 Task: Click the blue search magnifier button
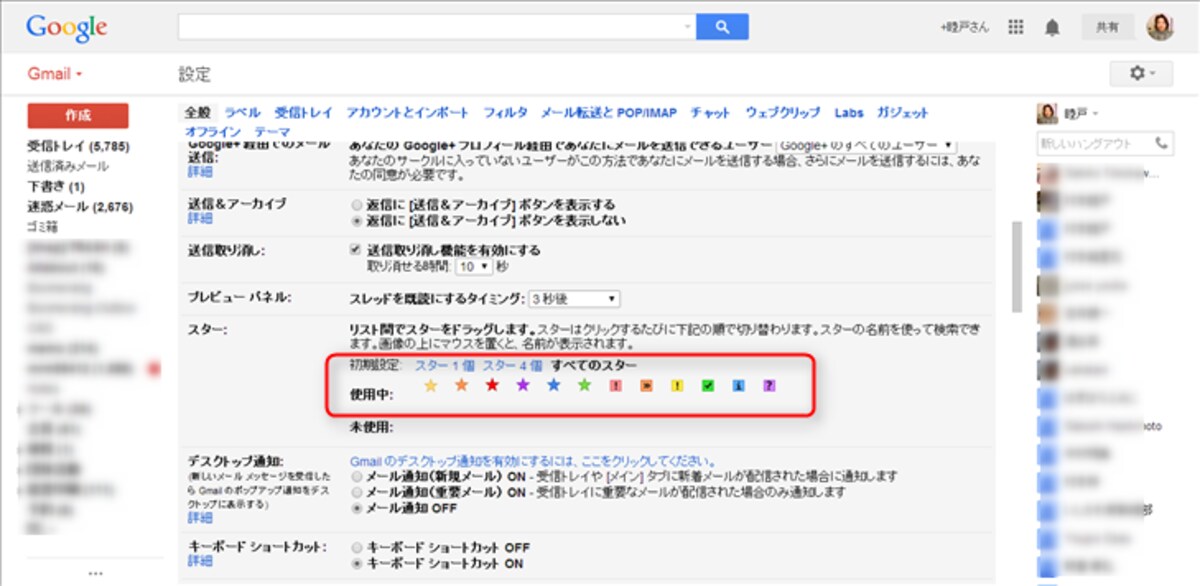(x=722, y=27)
